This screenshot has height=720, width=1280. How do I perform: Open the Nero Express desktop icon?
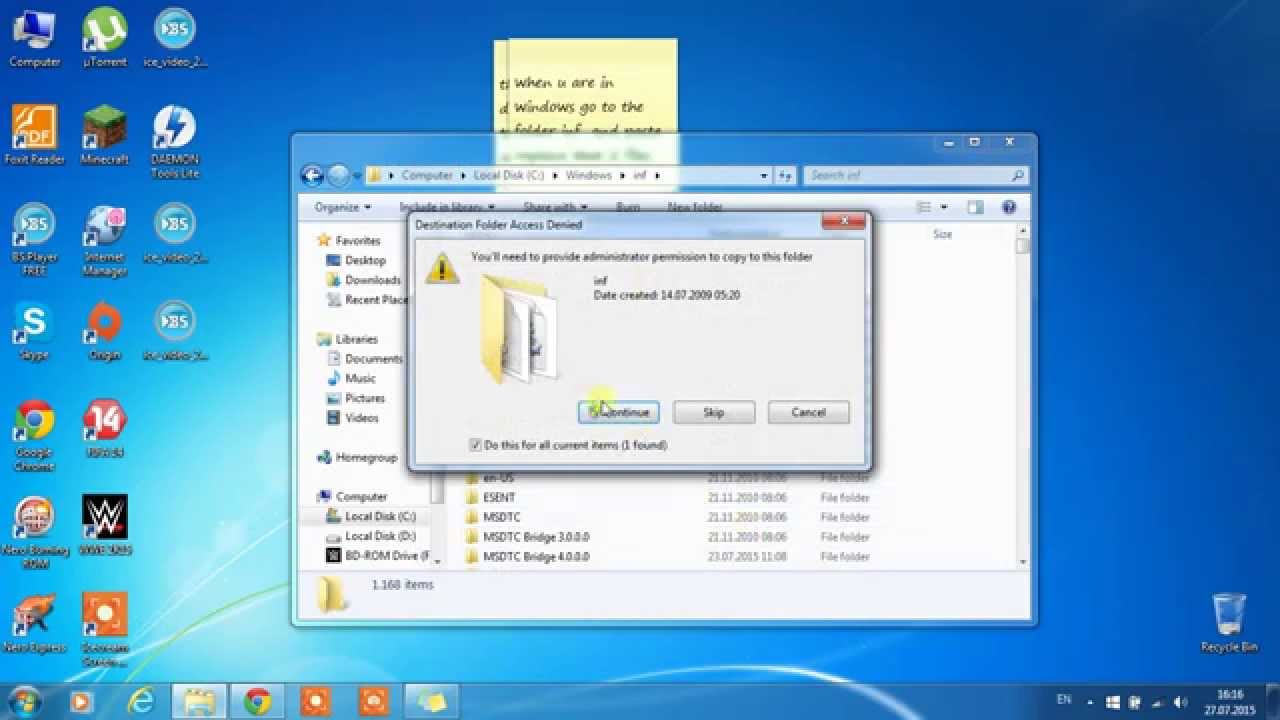coord(35,623)
